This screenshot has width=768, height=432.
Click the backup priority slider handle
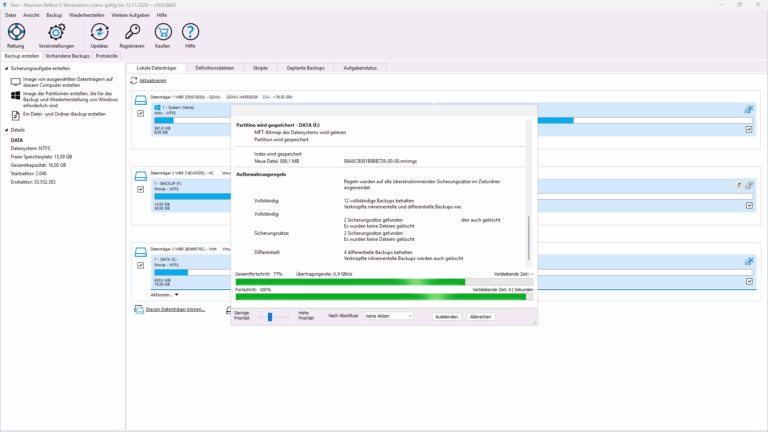click(x=270, y=317)
